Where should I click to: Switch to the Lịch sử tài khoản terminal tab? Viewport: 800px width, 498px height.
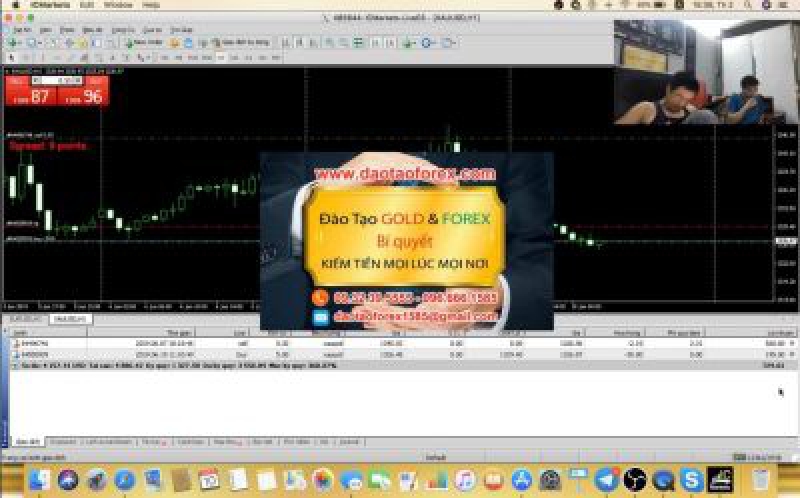pos(109,442)
